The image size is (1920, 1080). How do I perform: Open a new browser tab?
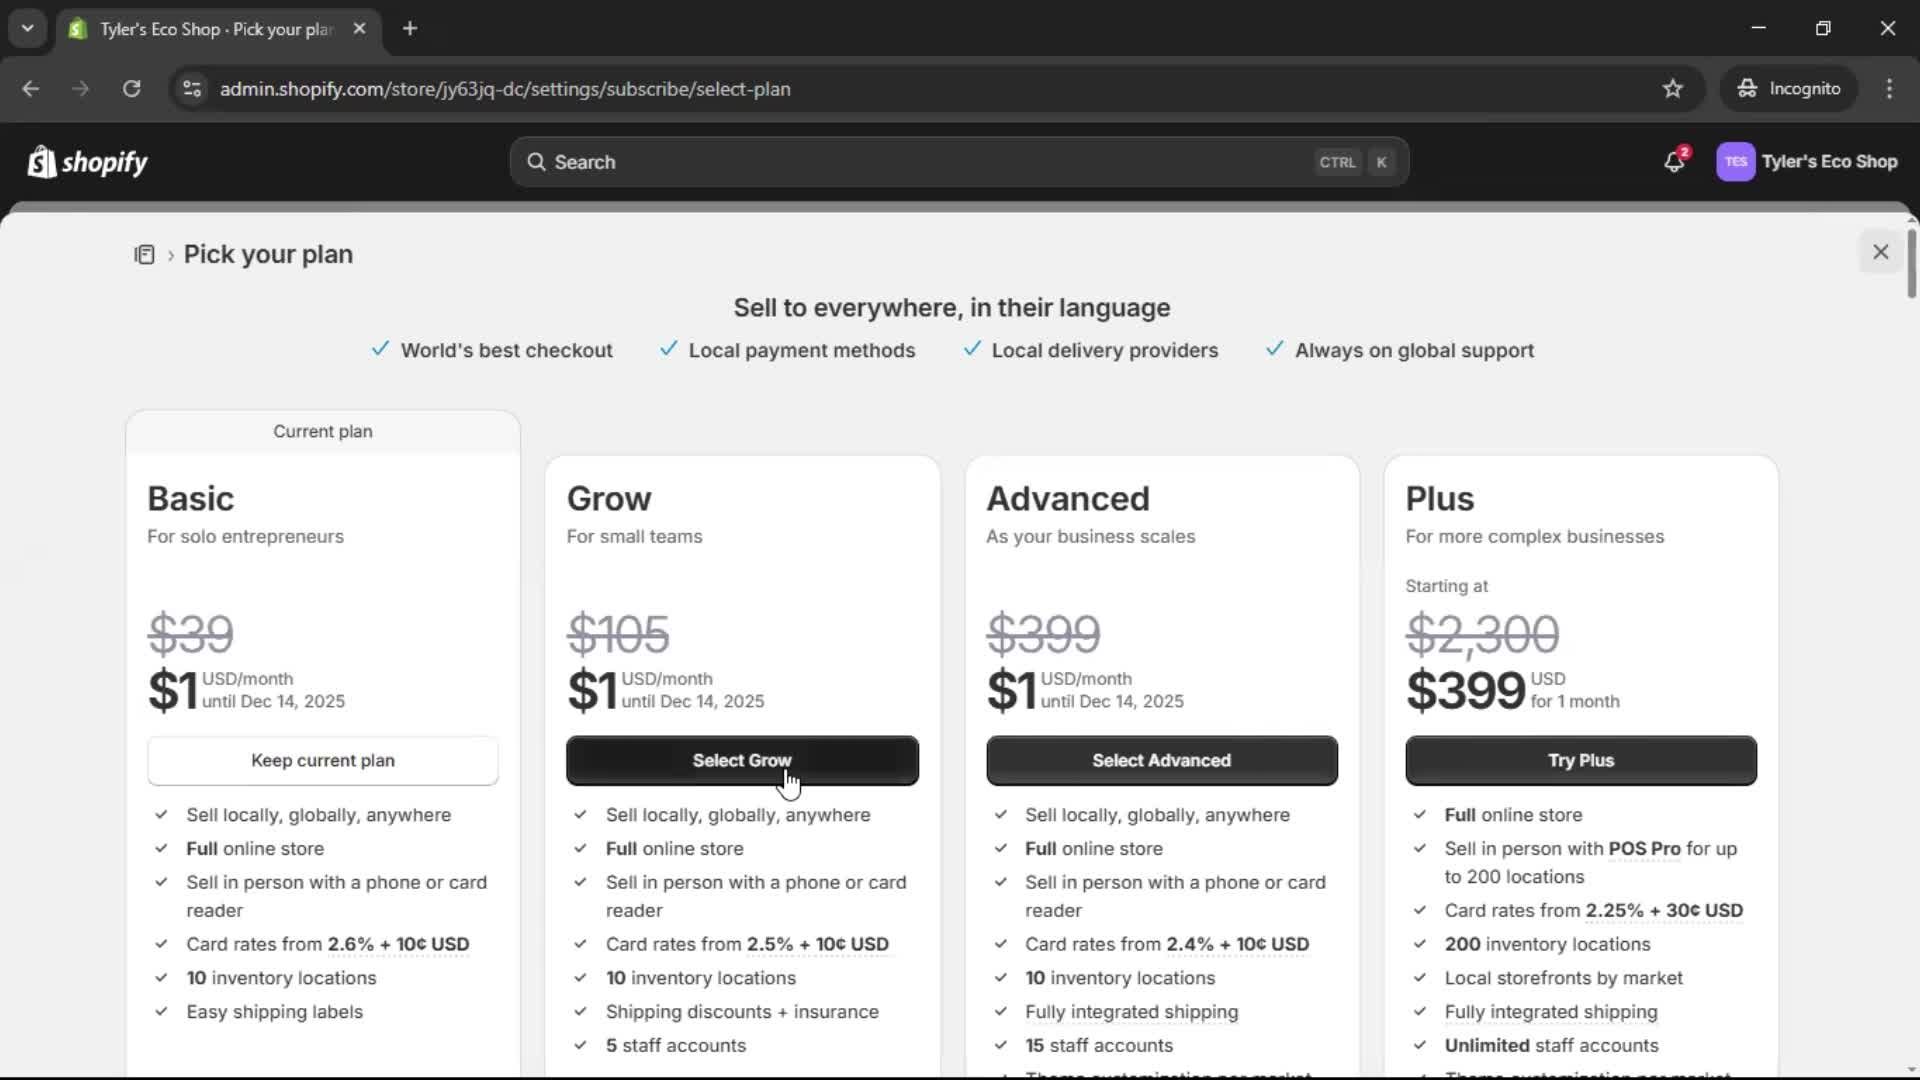pos(409,29)
